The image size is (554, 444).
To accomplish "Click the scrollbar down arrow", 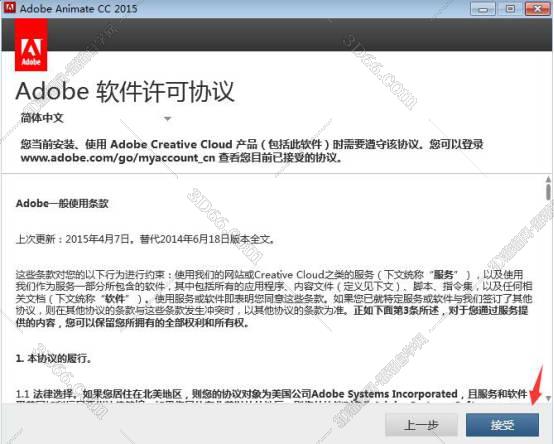I will (548, 398).
